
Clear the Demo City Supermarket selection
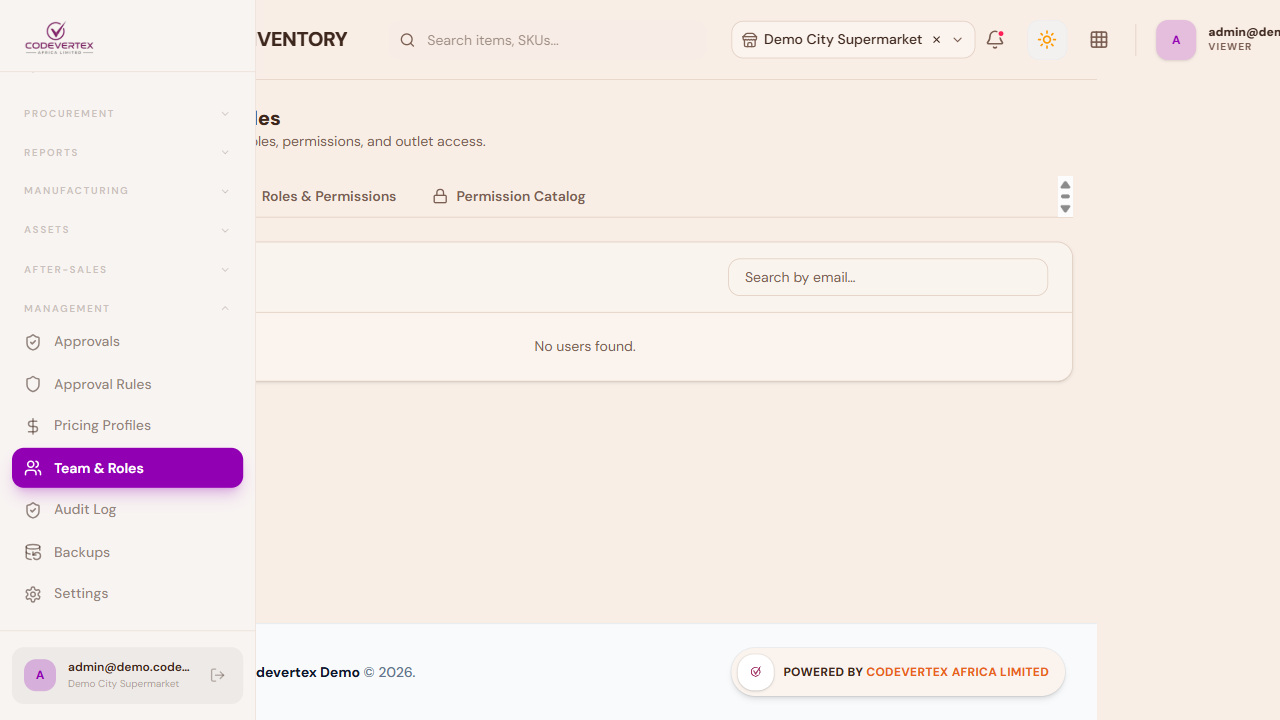click(x=936, y=40)
